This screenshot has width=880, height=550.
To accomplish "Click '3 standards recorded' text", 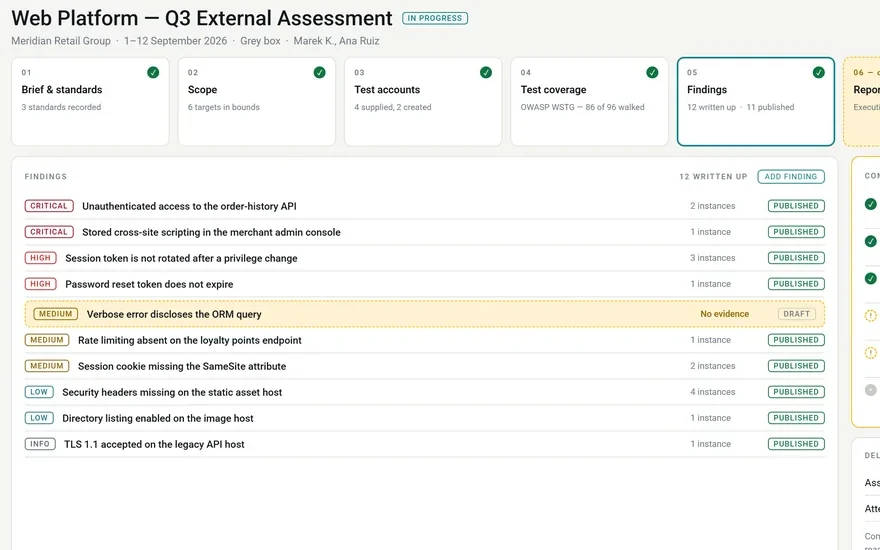I will [61, 107].
